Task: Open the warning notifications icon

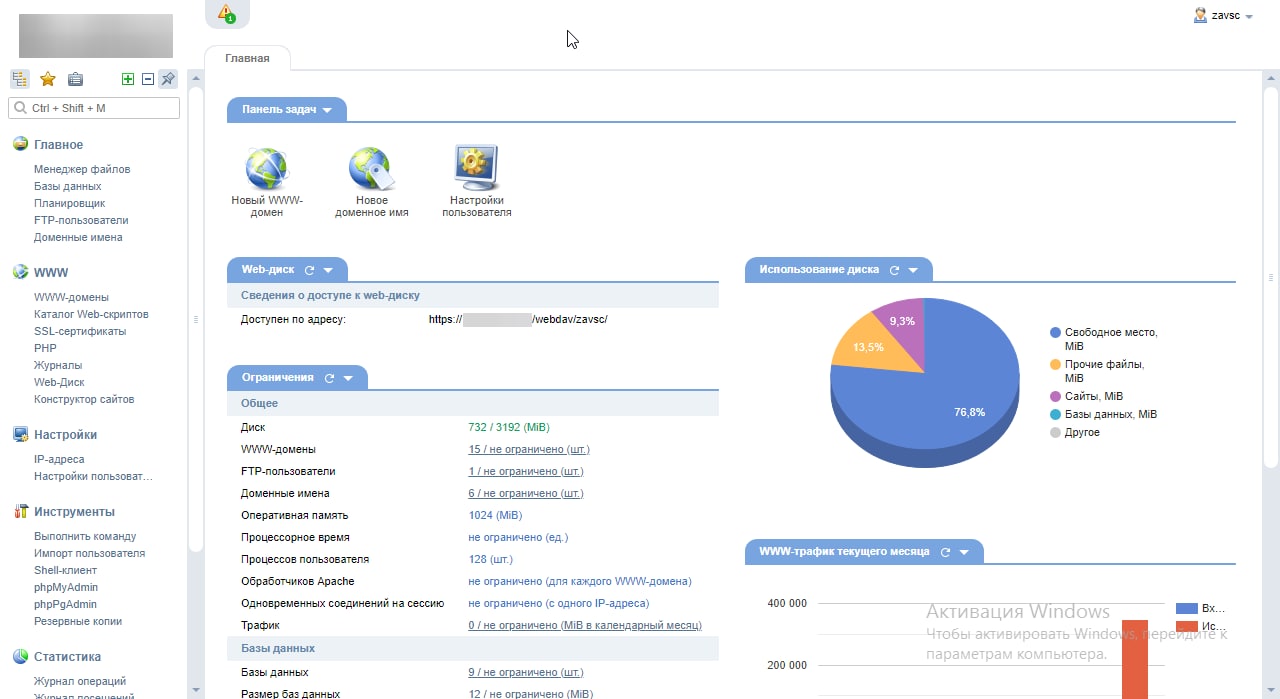Action: pyautogui.click(x=227, y=13)
